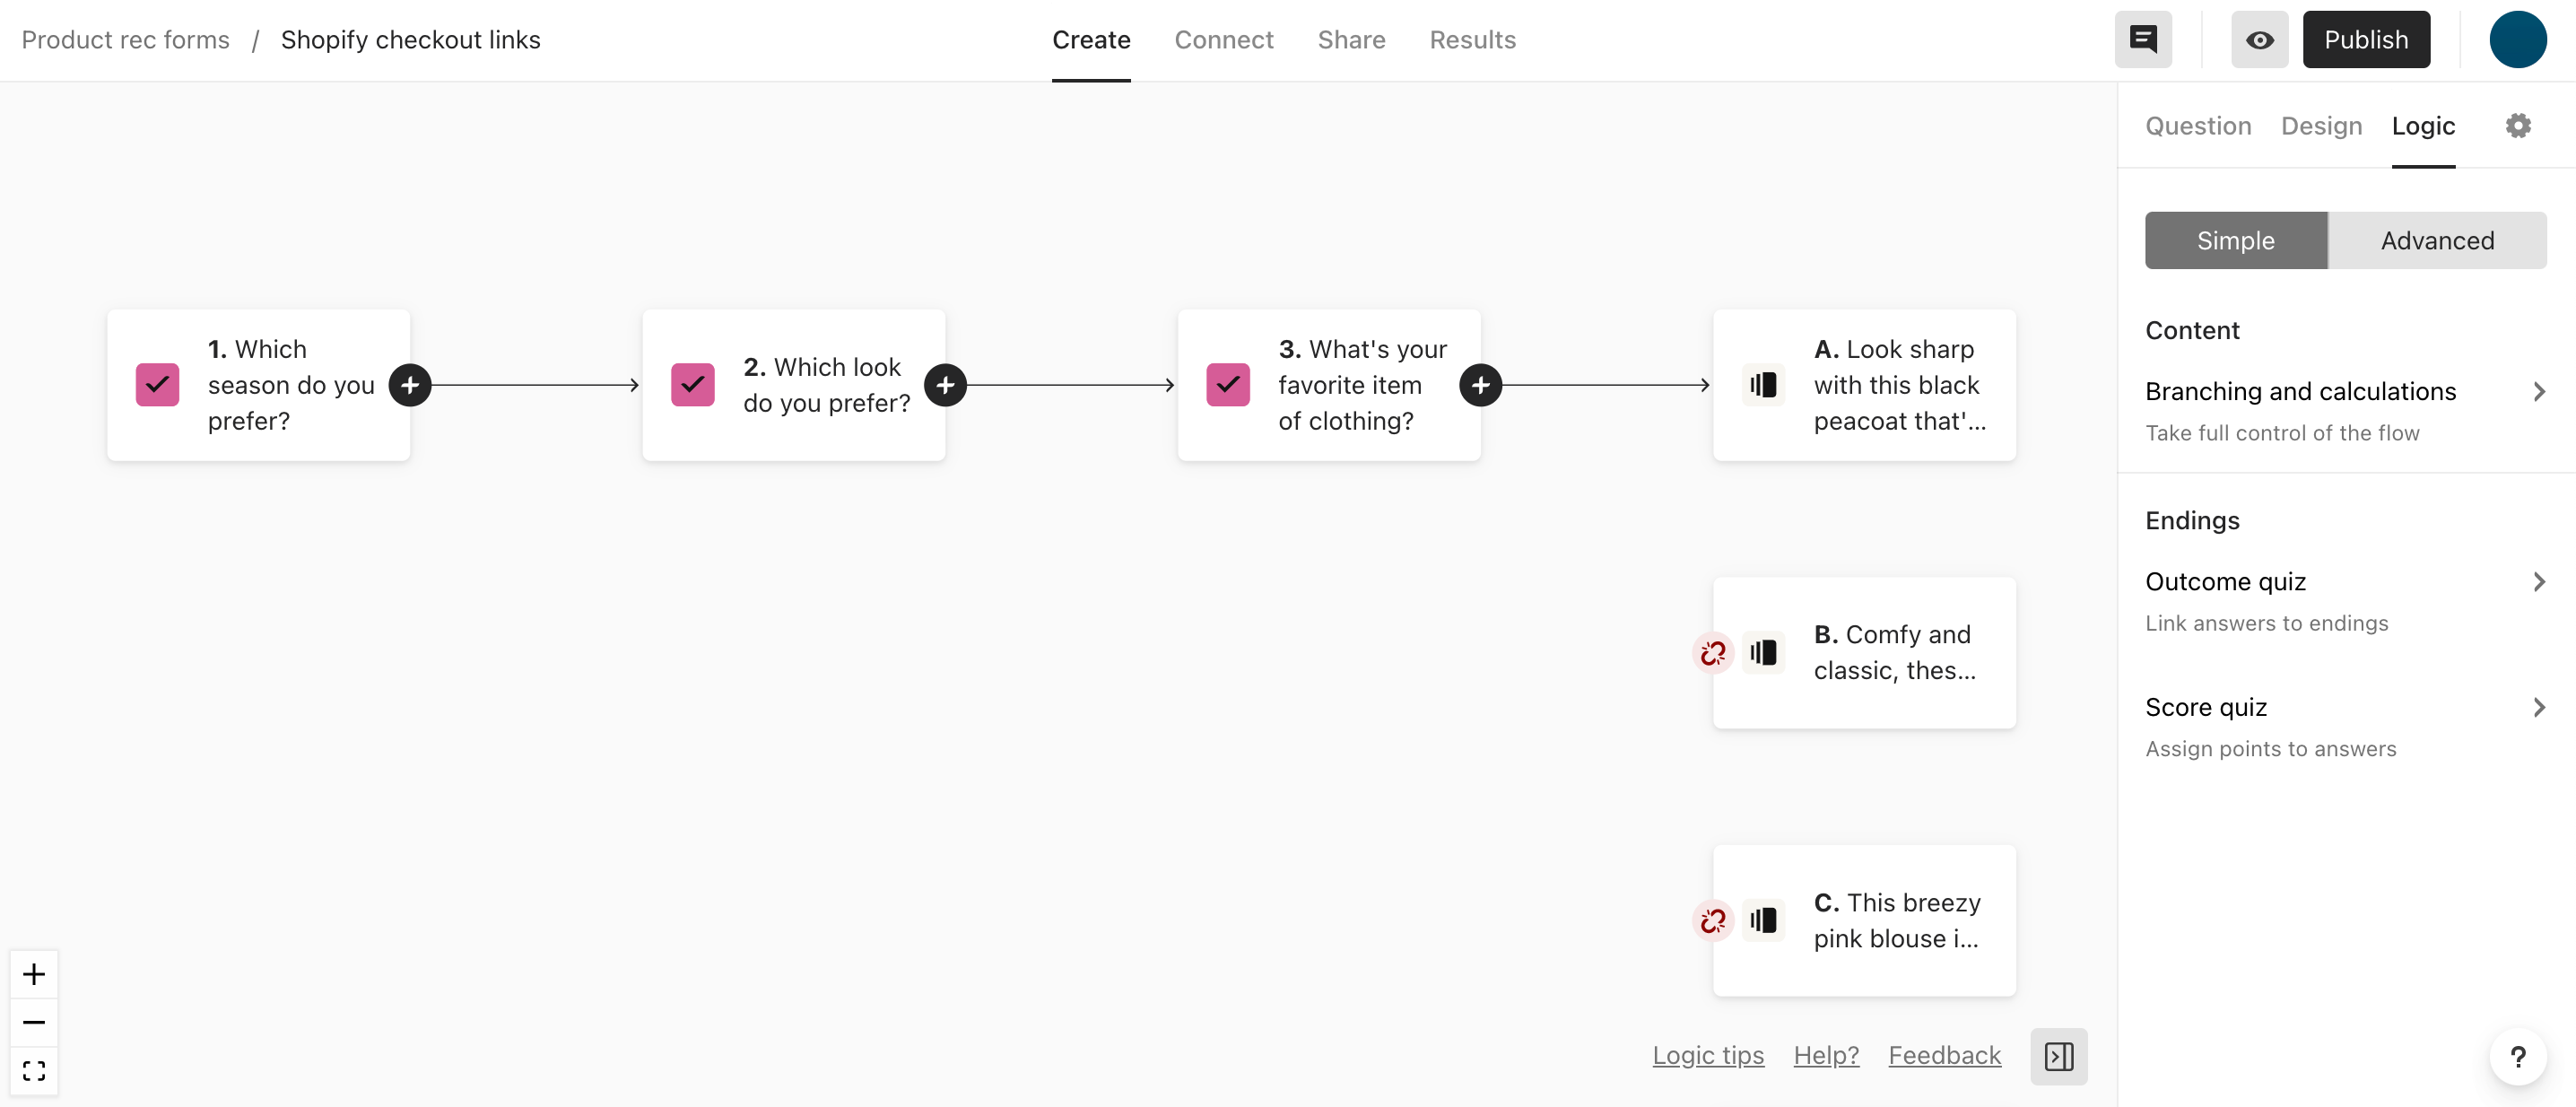2576x1107 pixels.
Task: Switch to the Connect tab
Action: tap(1223, 40)
